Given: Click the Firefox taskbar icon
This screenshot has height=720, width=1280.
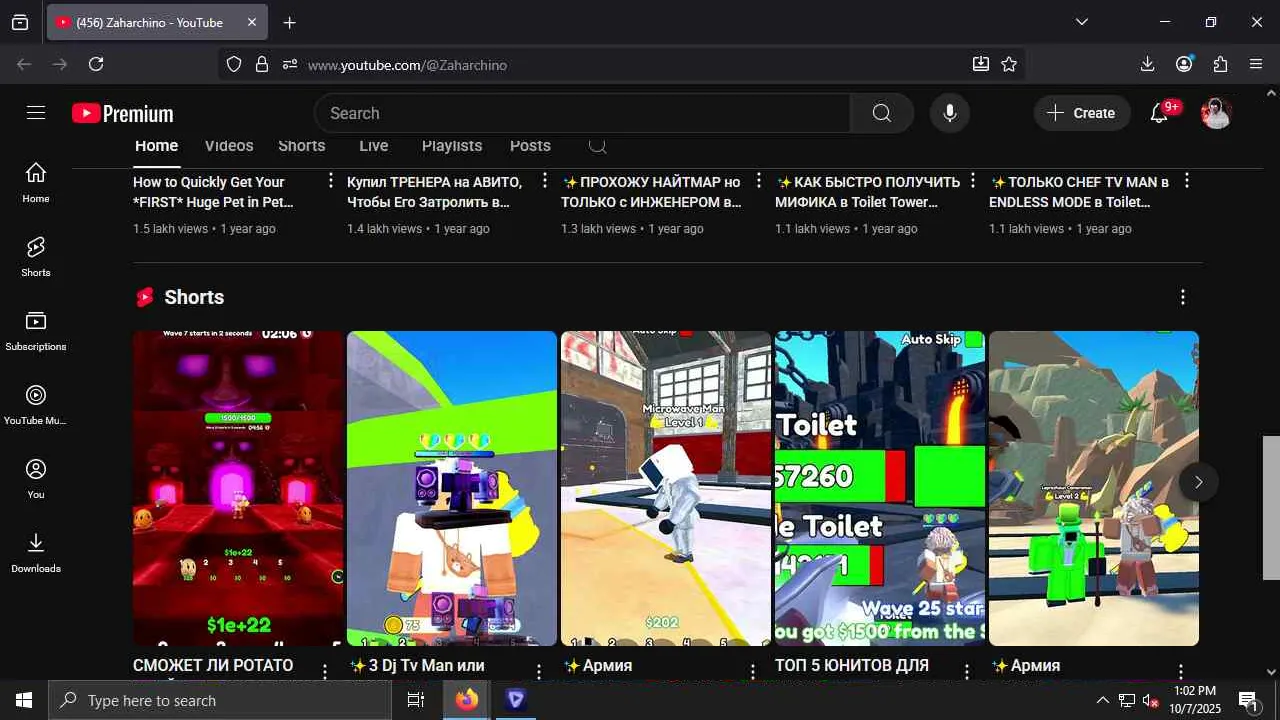Looking at the screenshot, I should (467, 700).
